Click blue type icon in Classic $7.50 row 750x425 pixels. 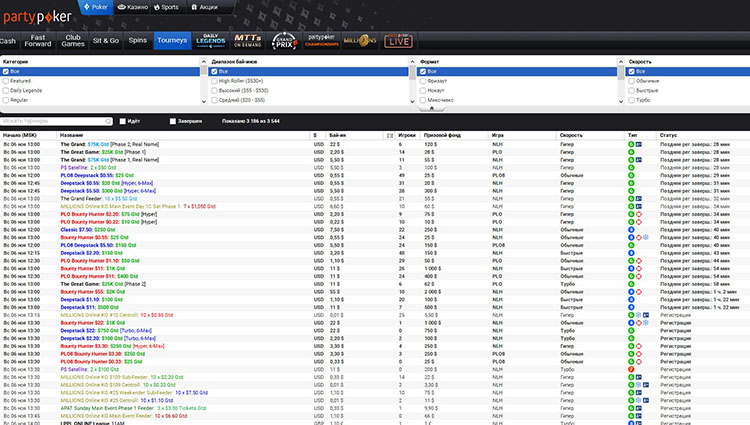[631, 229]
